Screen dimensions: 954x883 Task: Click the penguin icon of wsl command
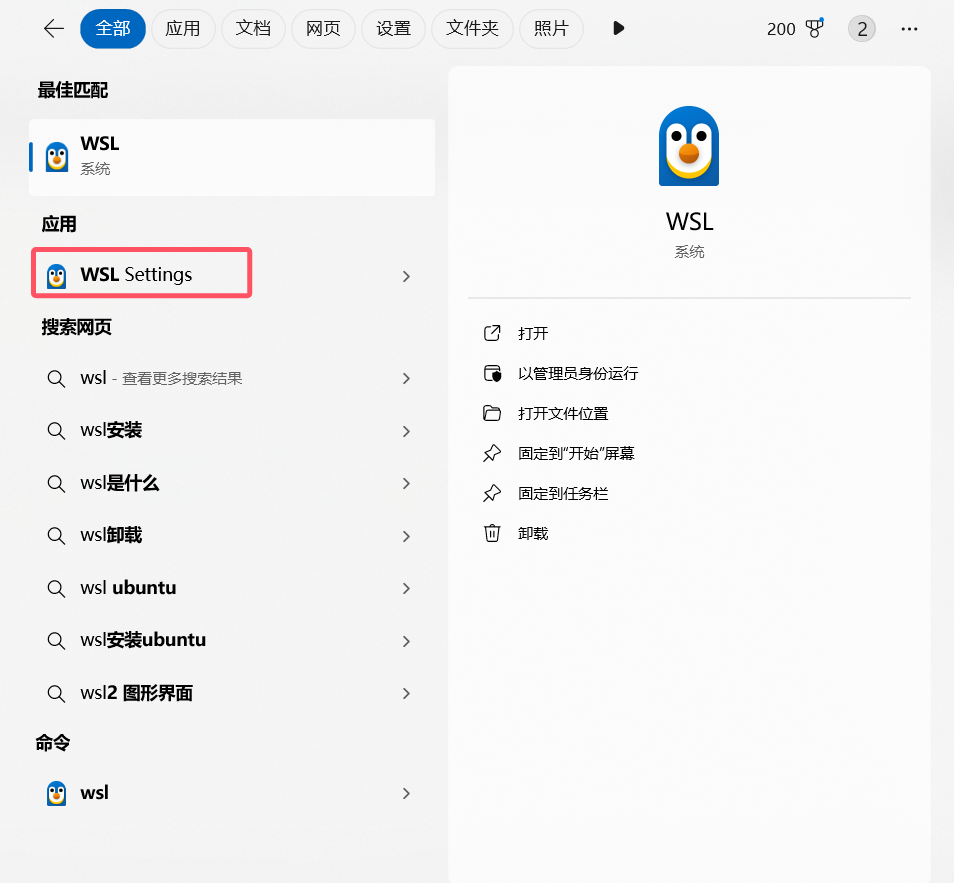(x=57, y=794)
